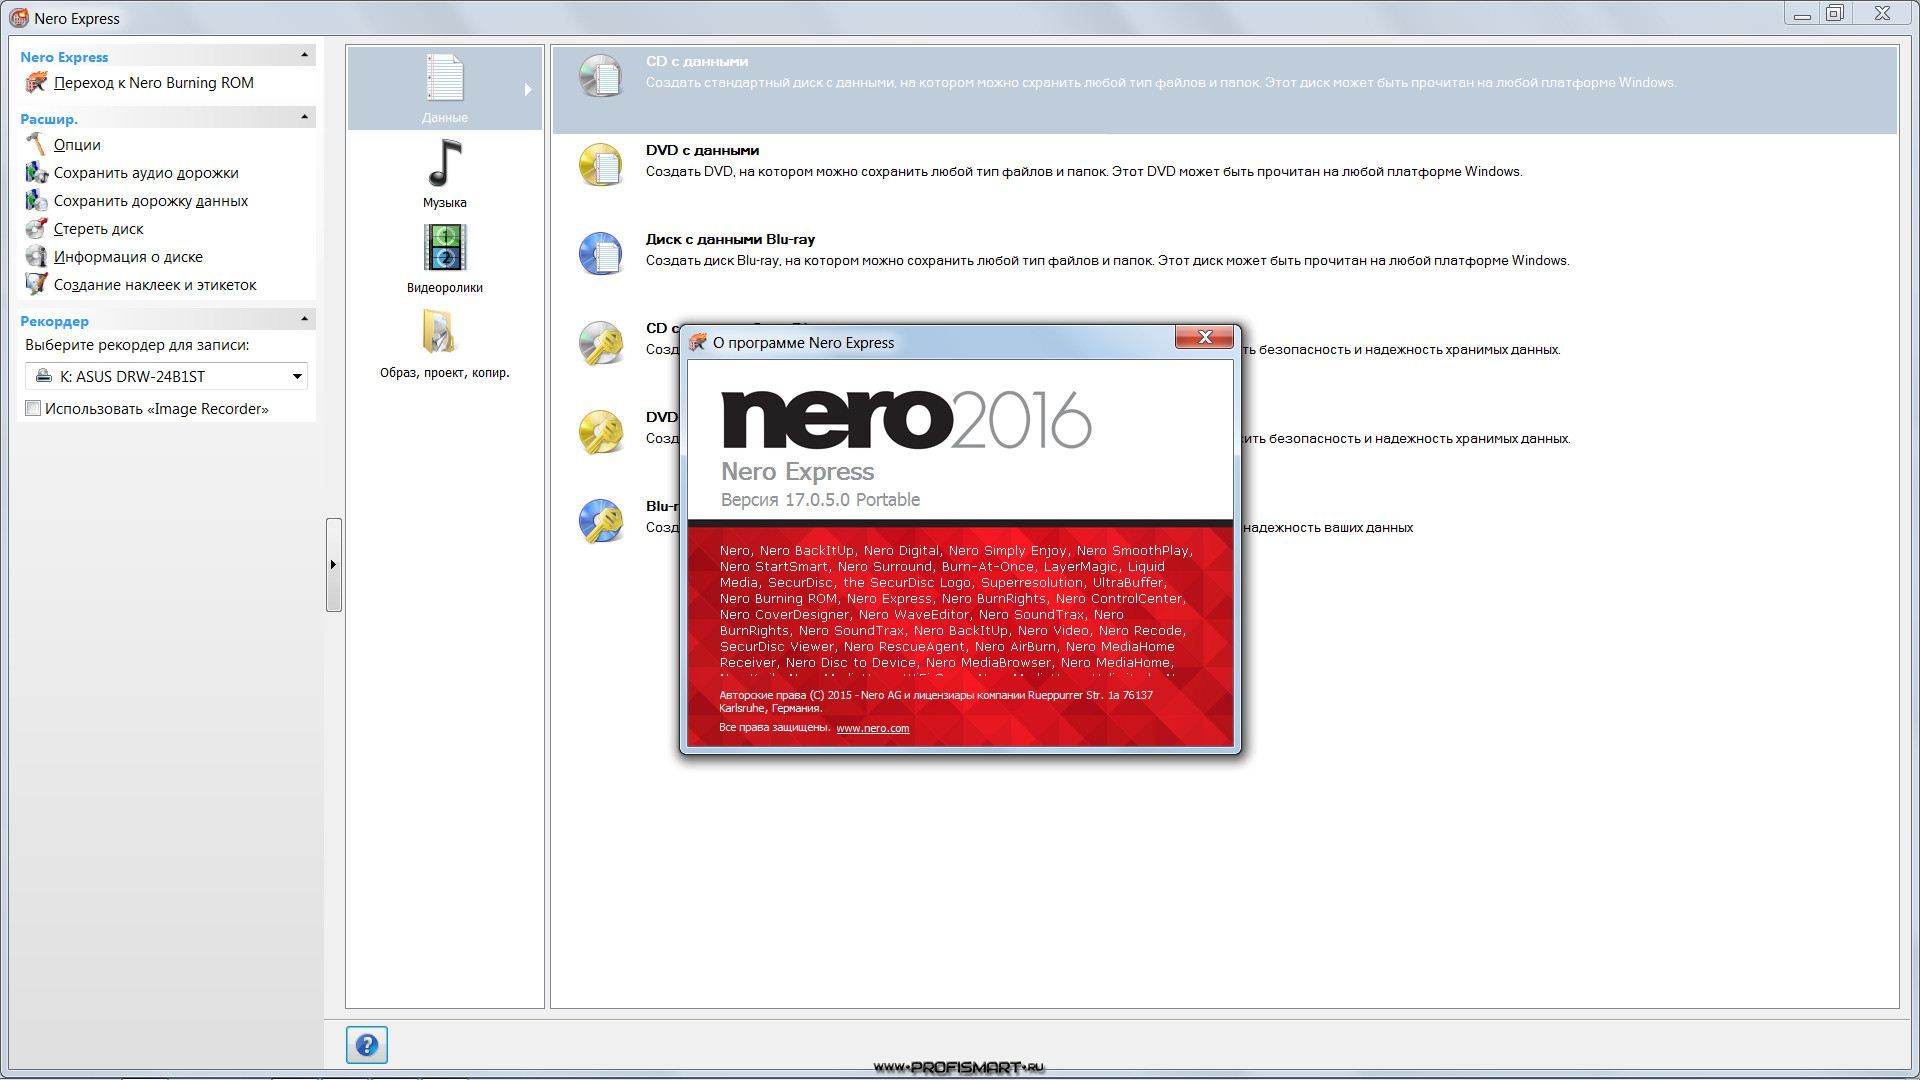Click Сохранить аудио дорожки link
1920x1080 pixels.
coord(146,173)
